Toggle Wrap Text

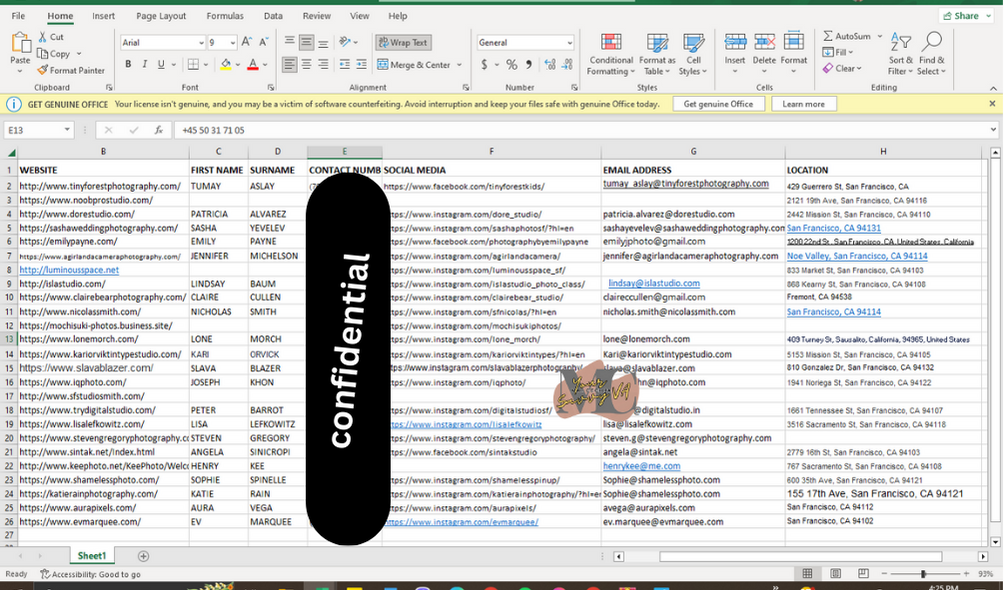(403, 42)
